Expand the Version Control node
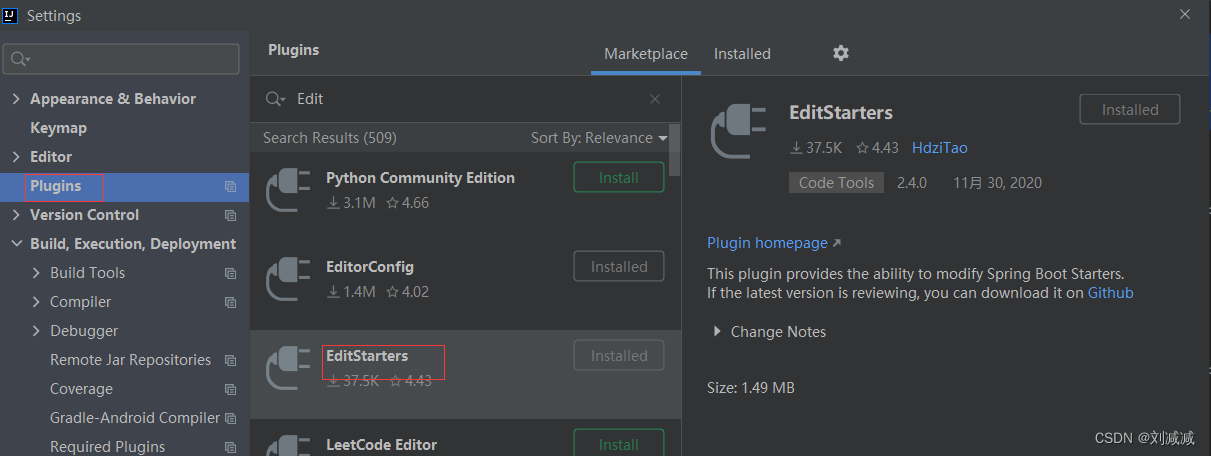This screenshot has width=1211, height=456. (x=15, y=215)
